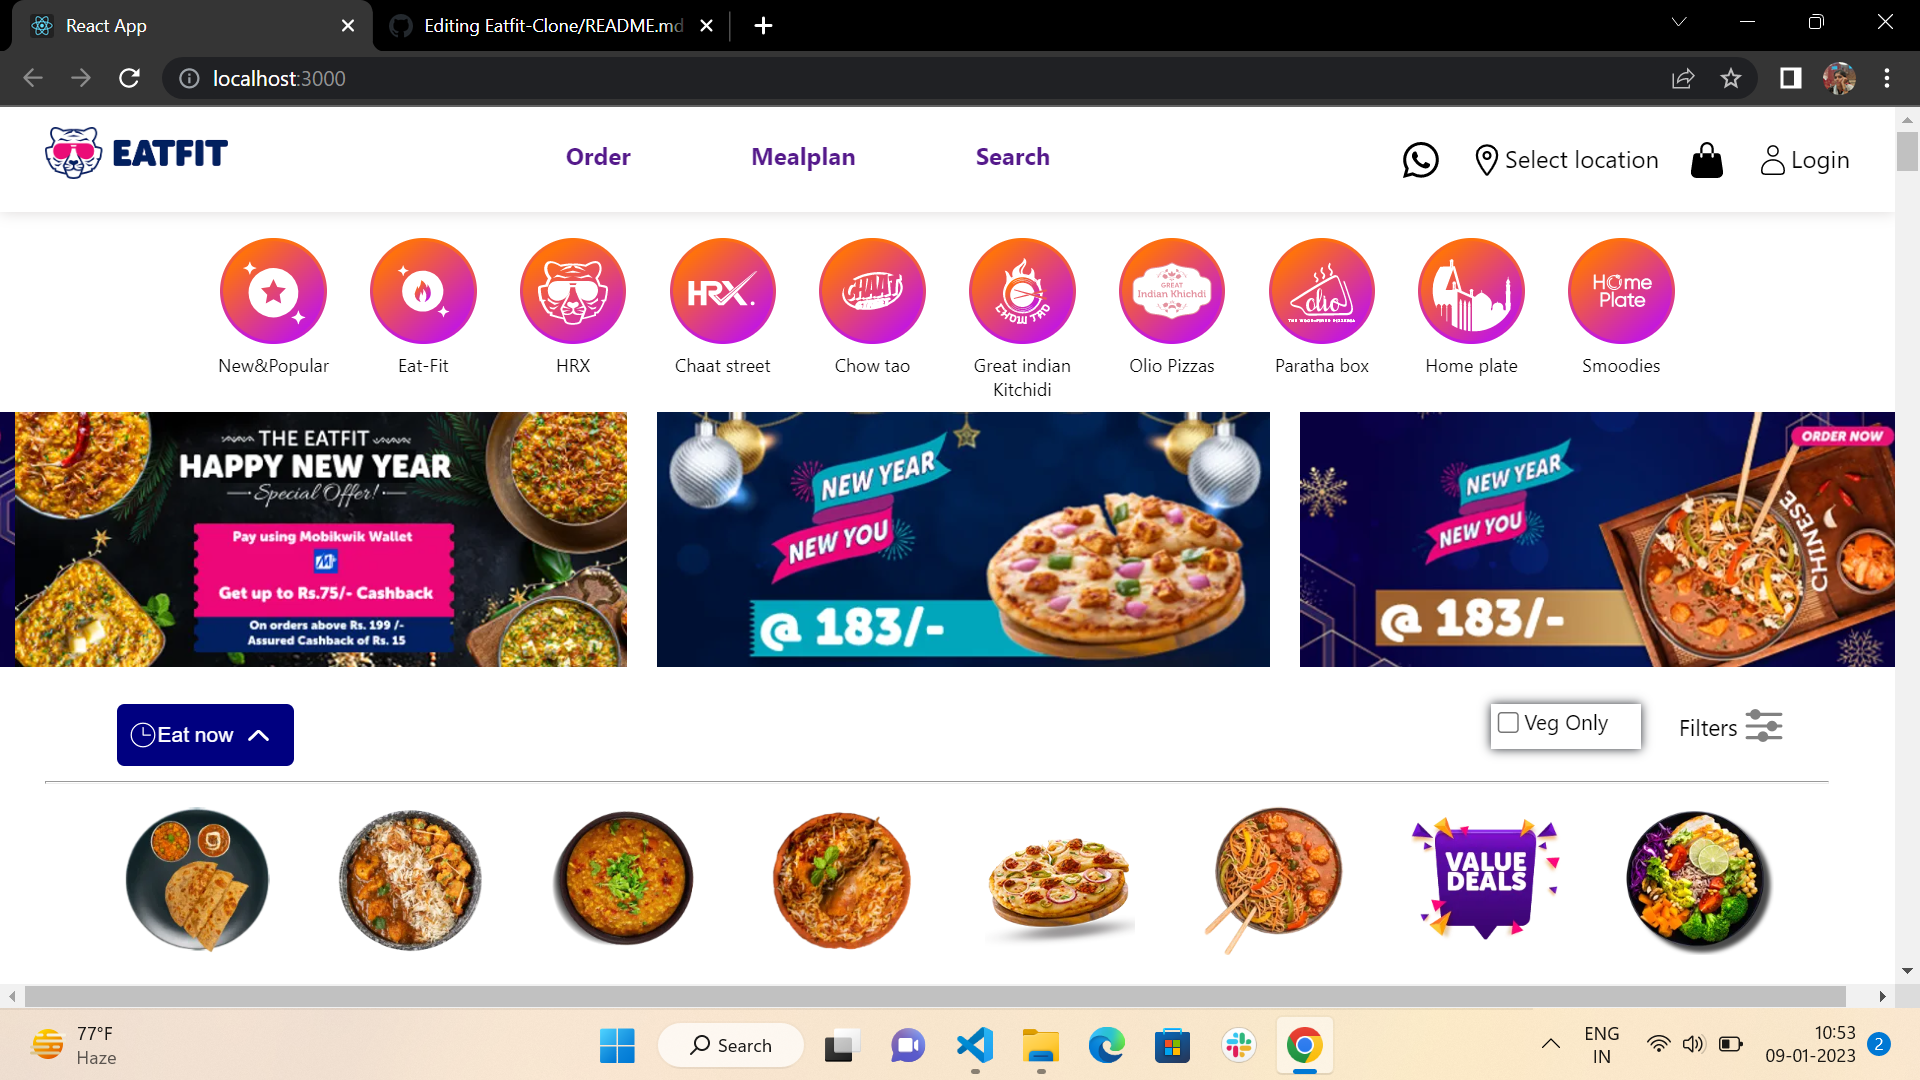Select the HRX brand icon
The height and width of the screenshot is (1080, 1920).
(572, 291)
